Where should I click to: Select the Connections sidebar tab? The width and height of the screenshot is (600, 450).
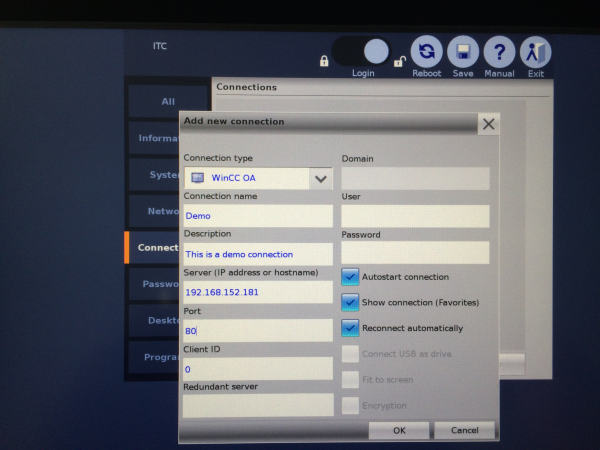tap(152, 248)
